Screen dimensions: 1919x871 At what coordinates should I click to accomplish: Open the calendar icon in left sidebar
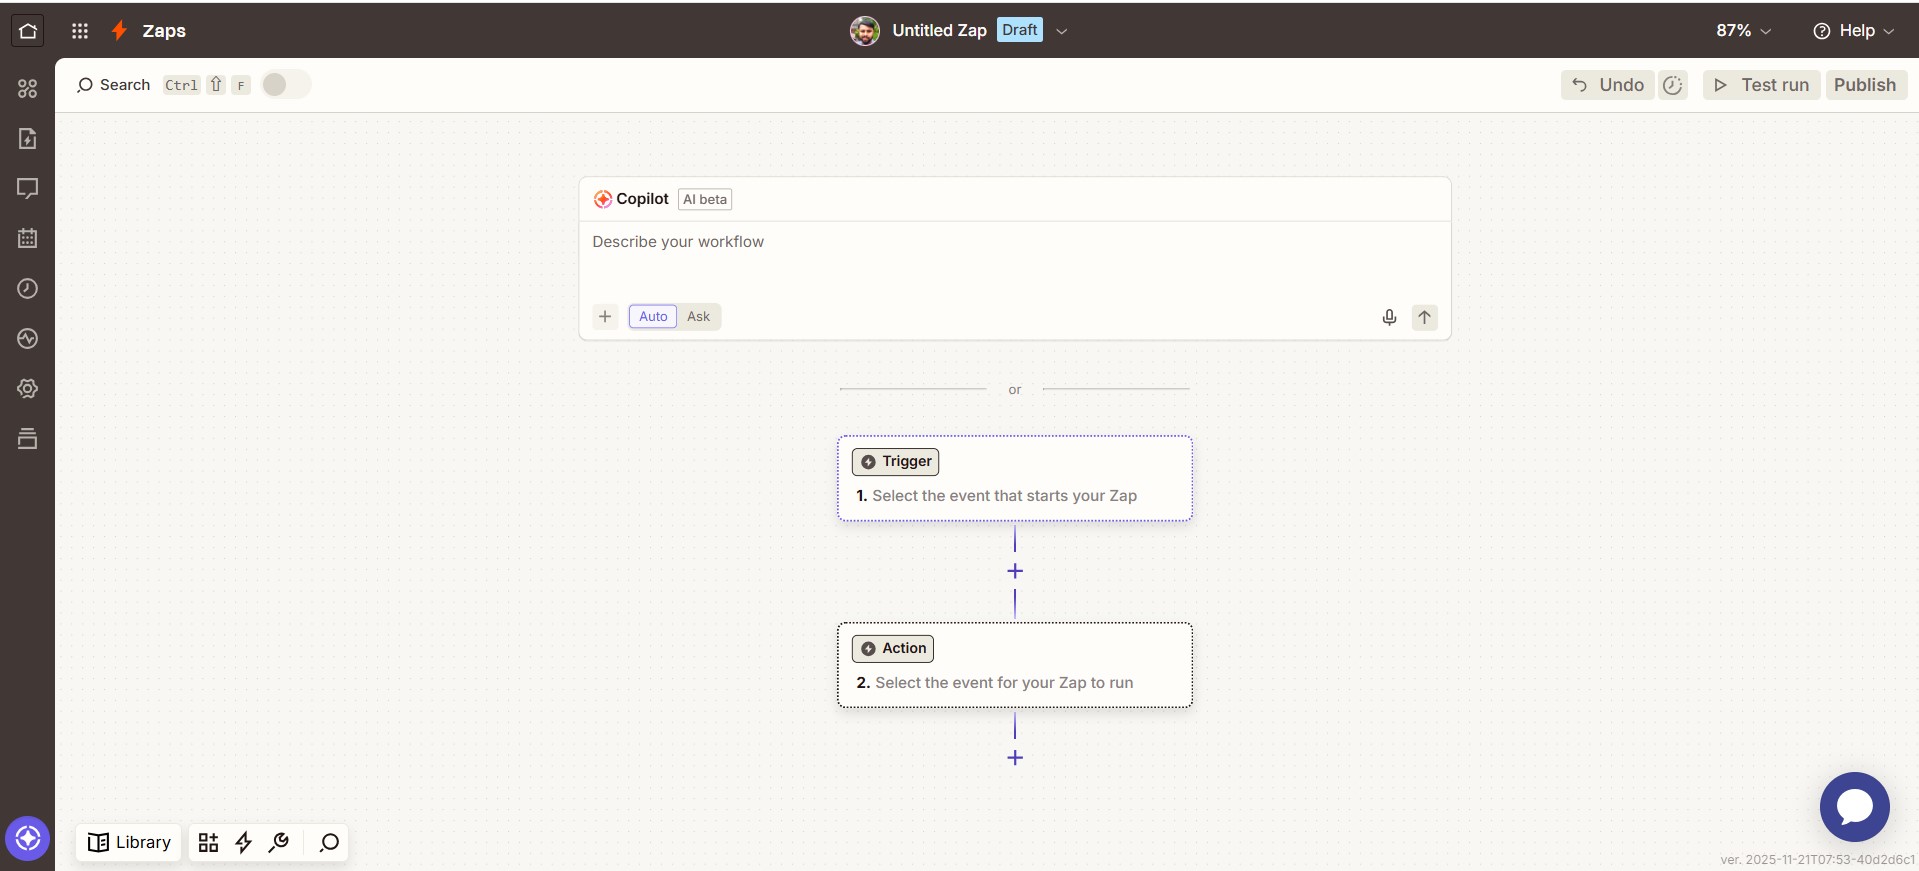pyautogui.click(x=28, y=238)
